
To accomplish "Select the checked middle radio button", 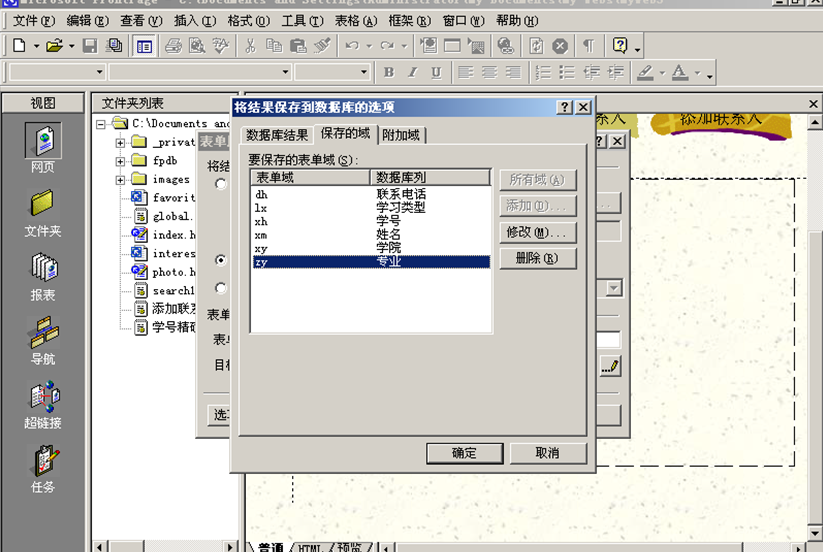I will [x=220, y=260].
